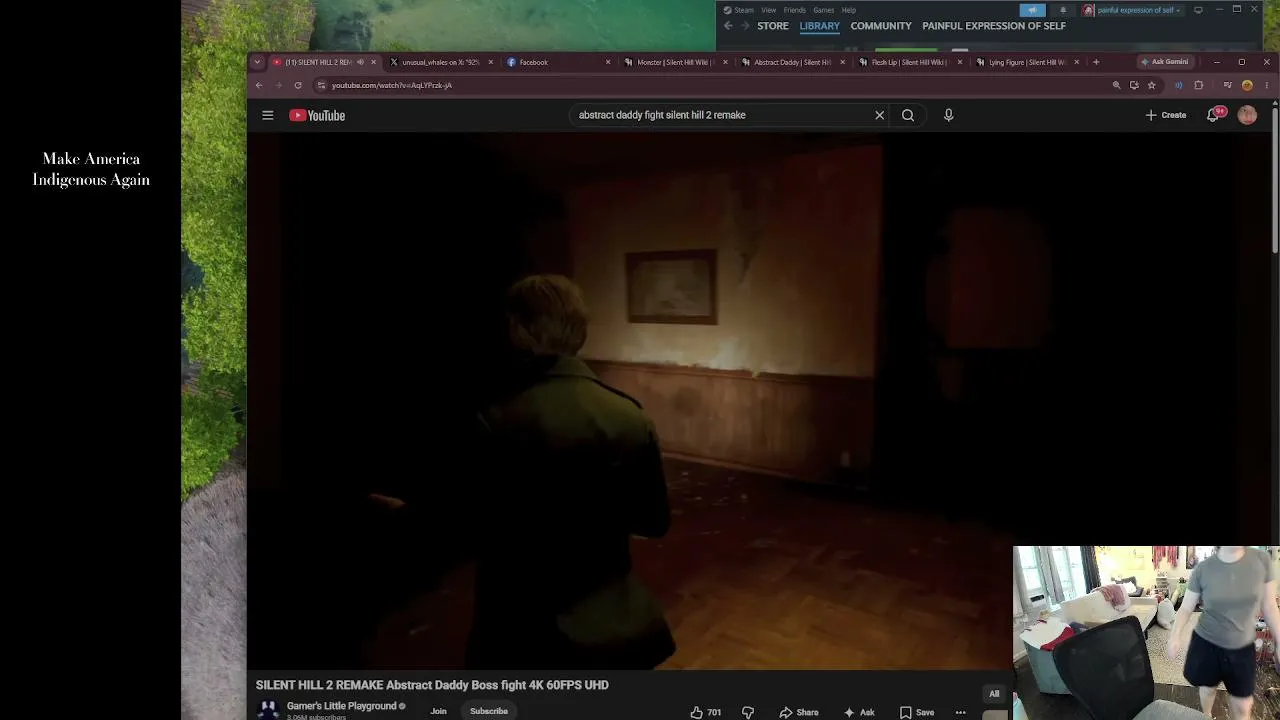The width and height of the screenshot is (1280, 720).
Task: Open the browser tab search dropdown
Action: coord(257,62)
